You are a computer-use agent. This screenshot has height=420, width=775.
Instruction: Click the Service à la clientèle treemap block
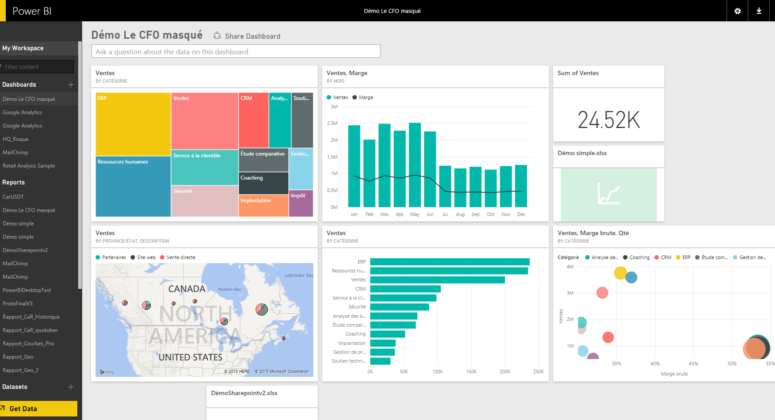pyautogui.click(x=205, y=168)
